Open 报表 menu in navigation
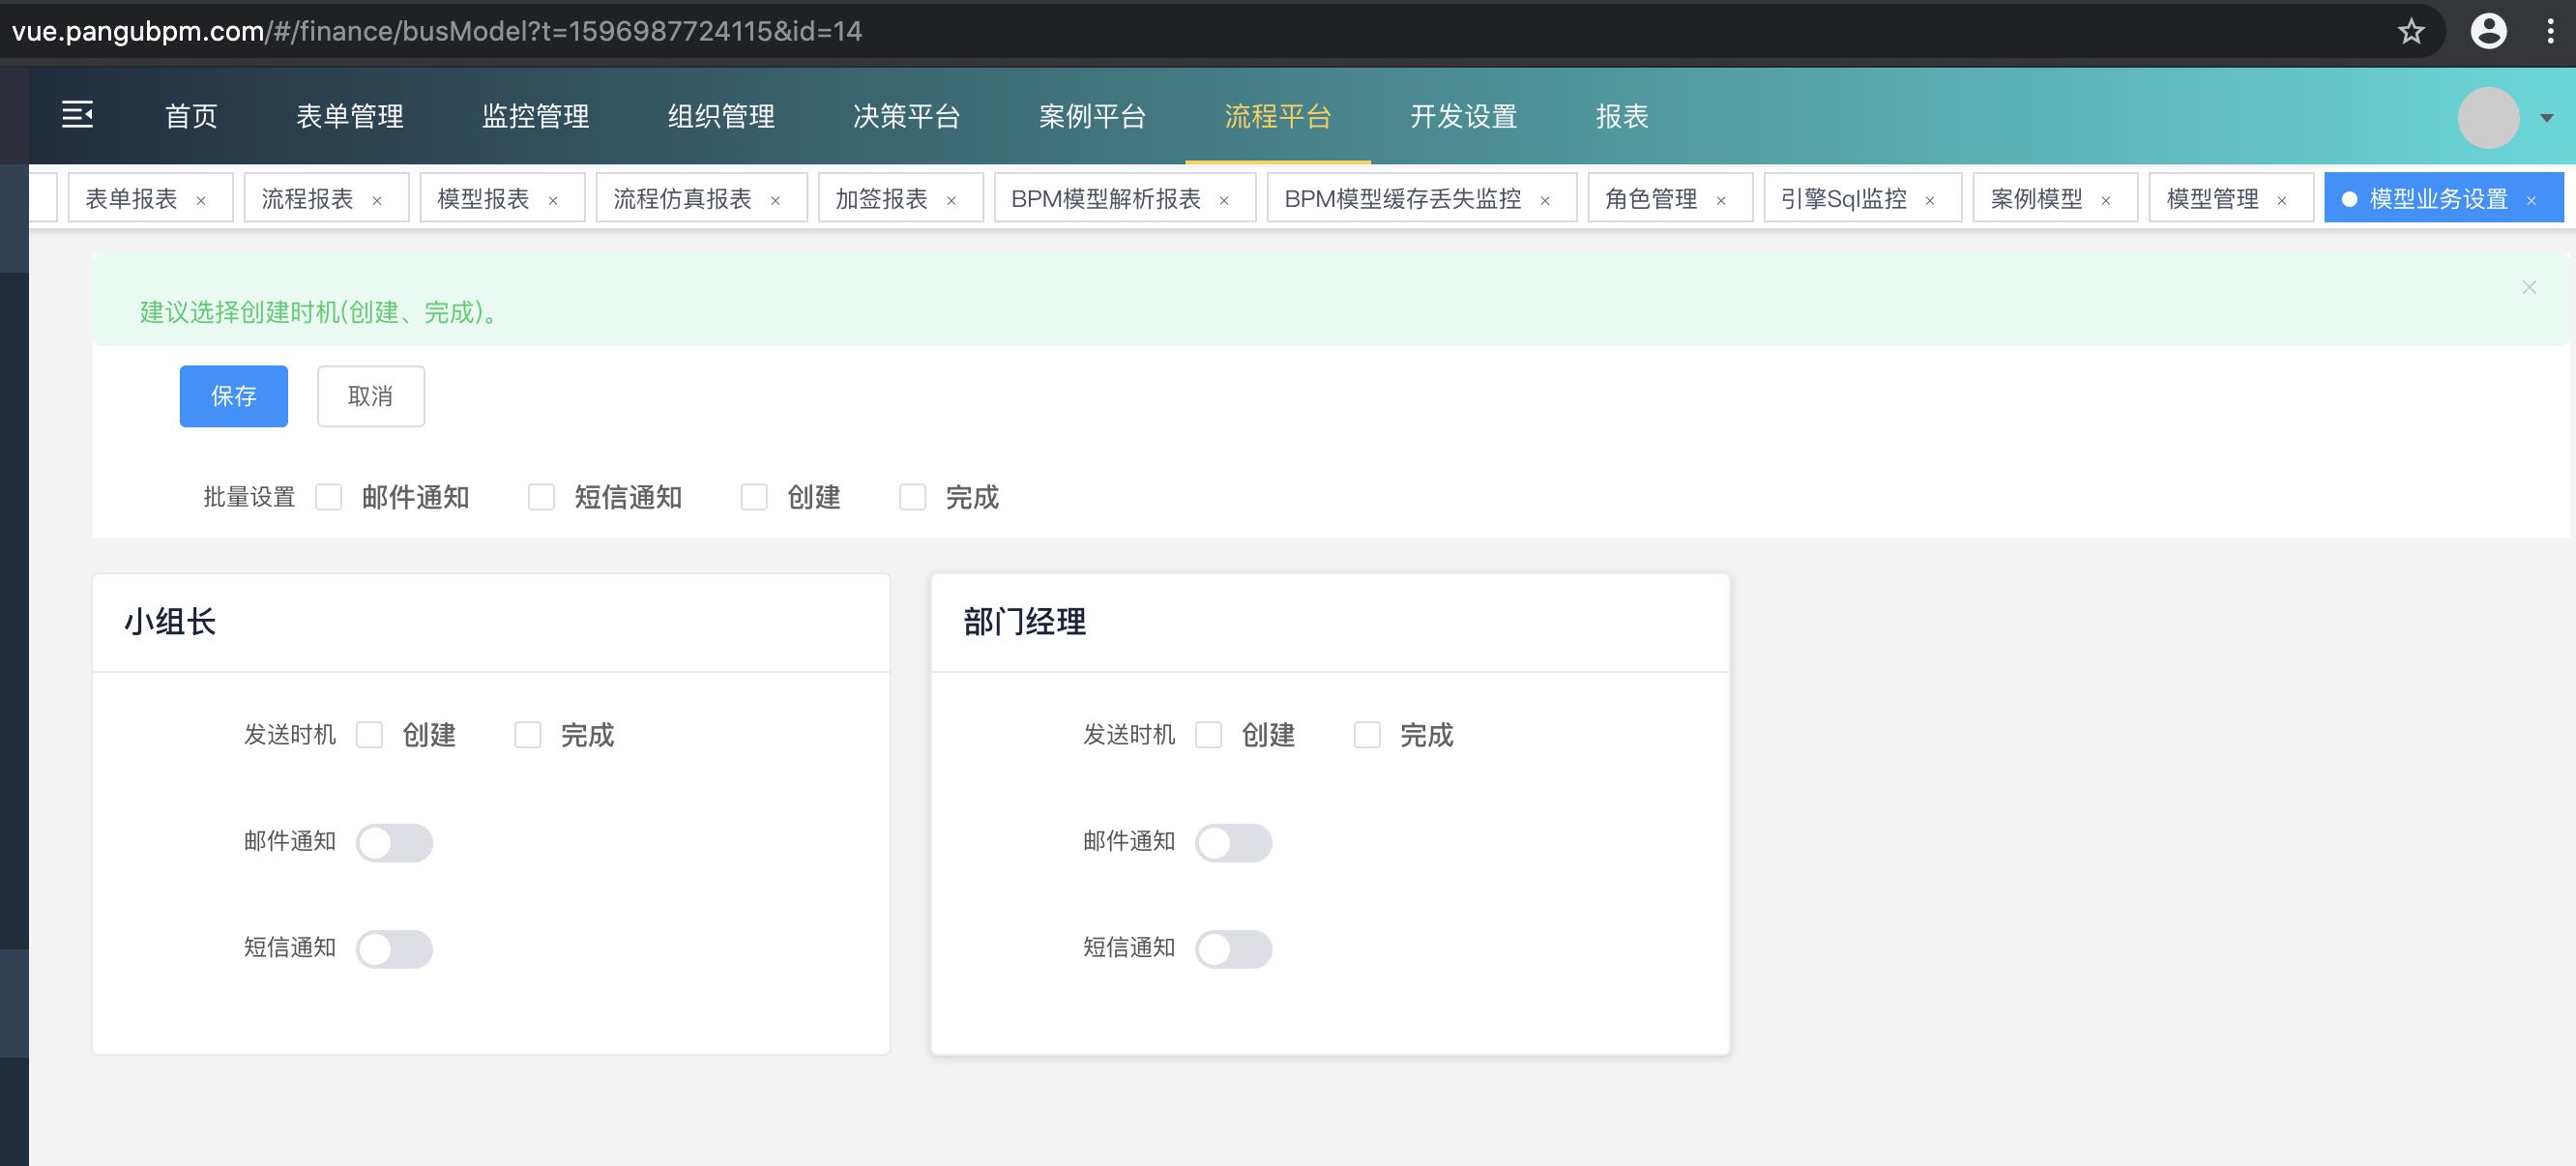The width and height of the screenshot is (2576, 1166). [x=1622, y=116]
